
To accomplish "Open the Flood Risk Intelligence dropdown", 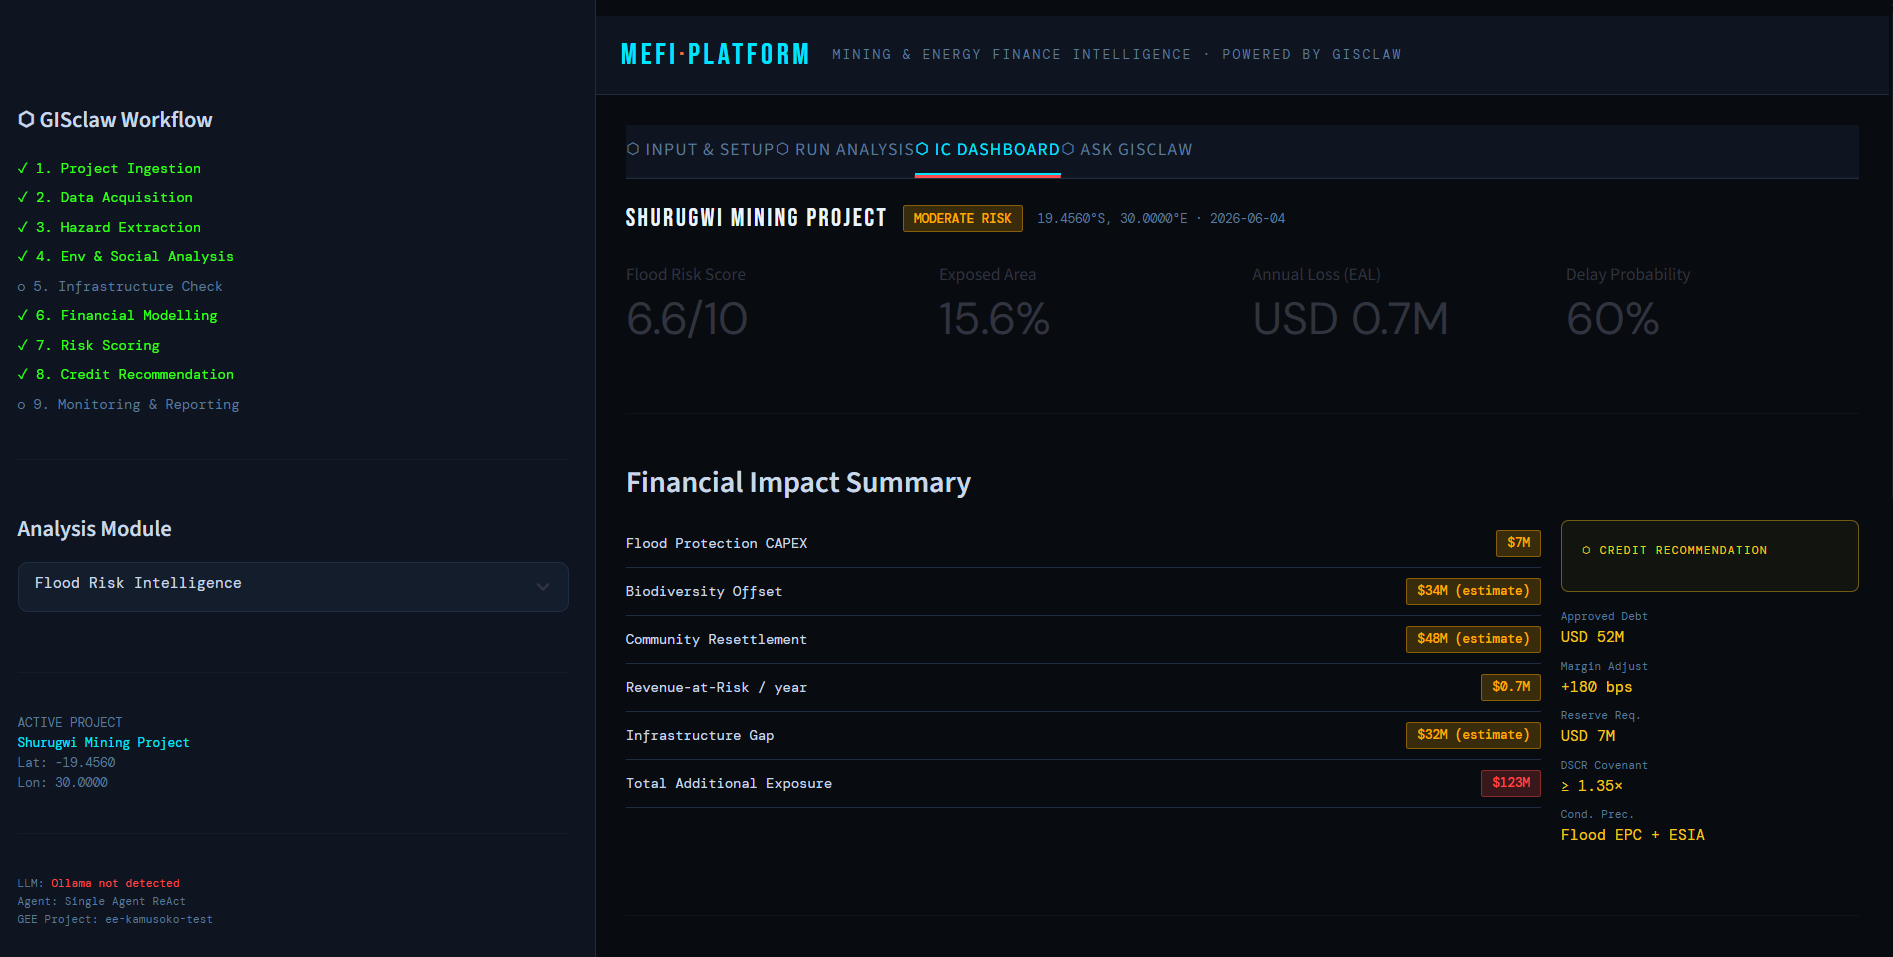I will [x=293, y=587].
